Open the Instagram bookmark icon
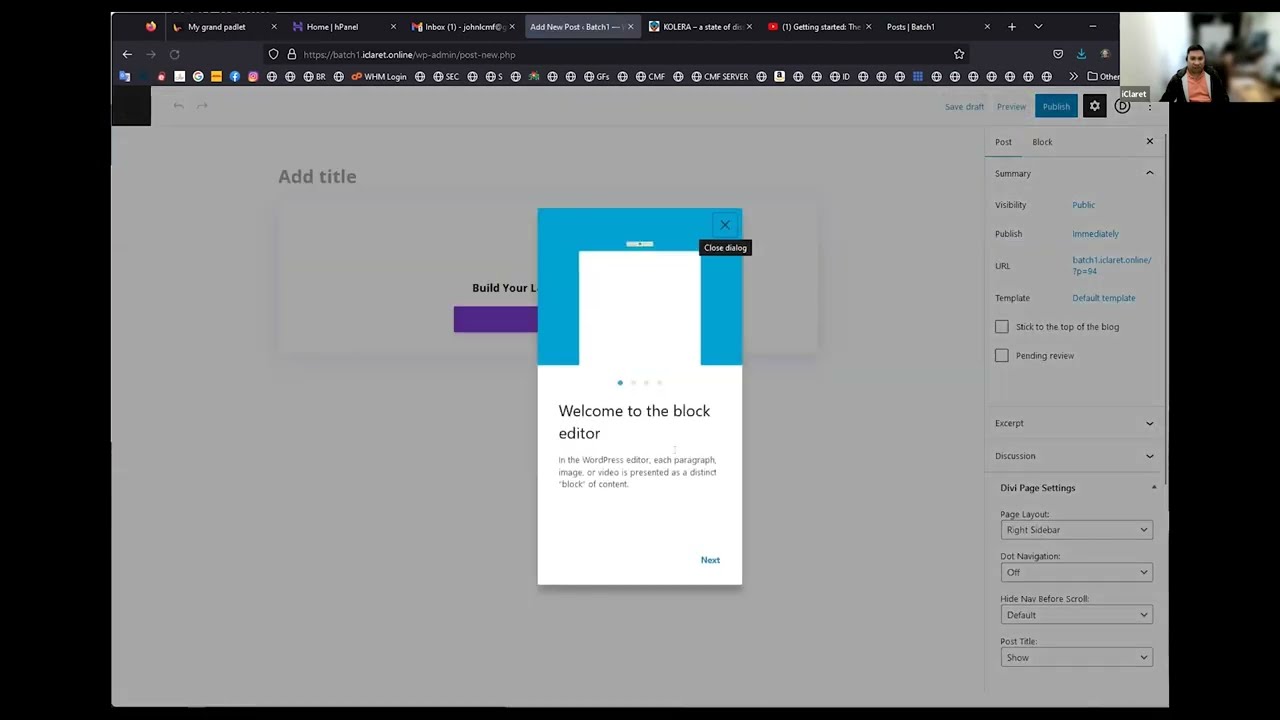 pyautogui.click(x=253, y=76)
